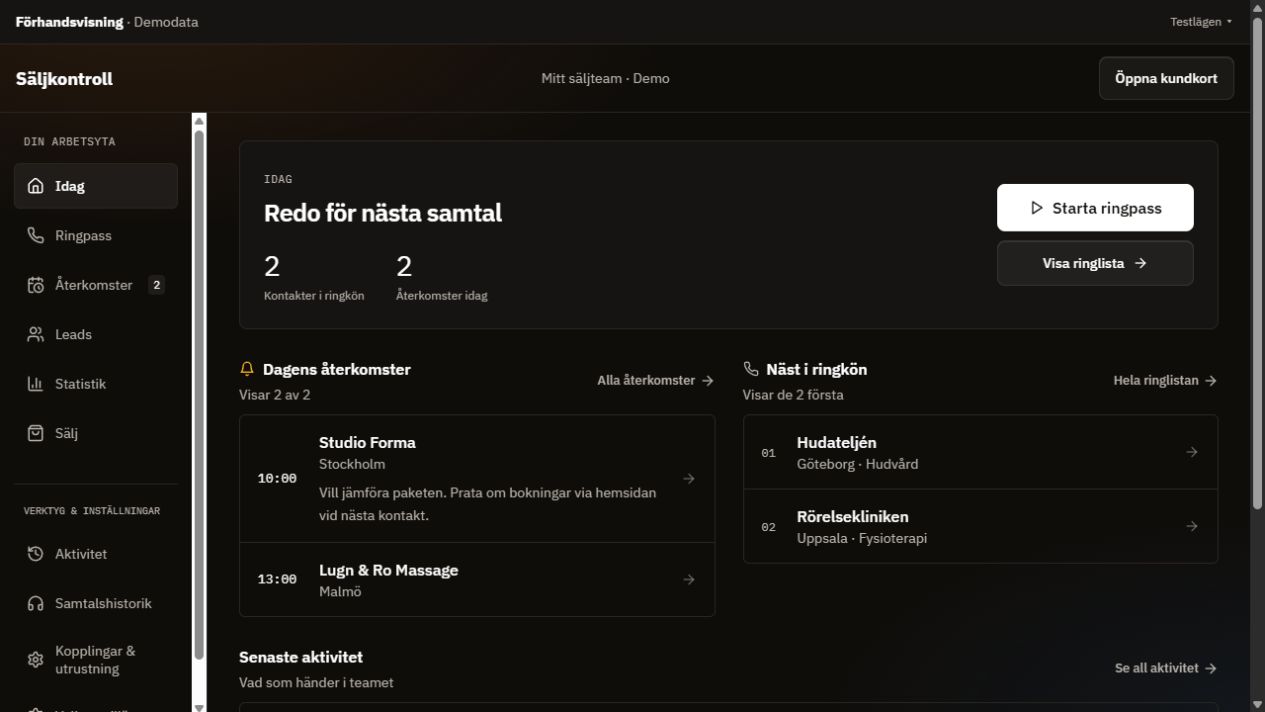This screenshot has width=1265, height=712.
Task: Click the 'Återkomster idag' count label
Action: [442, 296]
